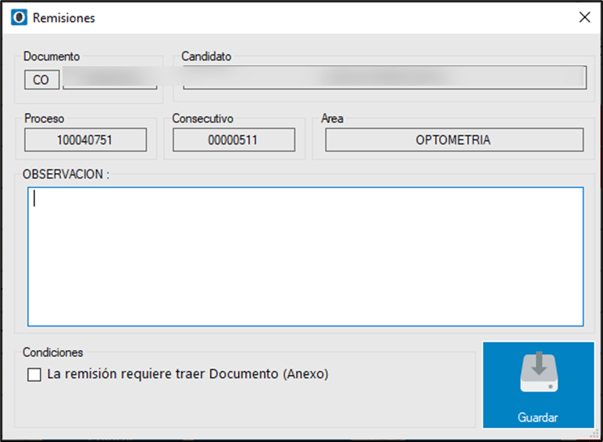Click the Consecutivo group label
Image resolution: width=603 pixels, height=442 pixels.
(x=203, y=118)
